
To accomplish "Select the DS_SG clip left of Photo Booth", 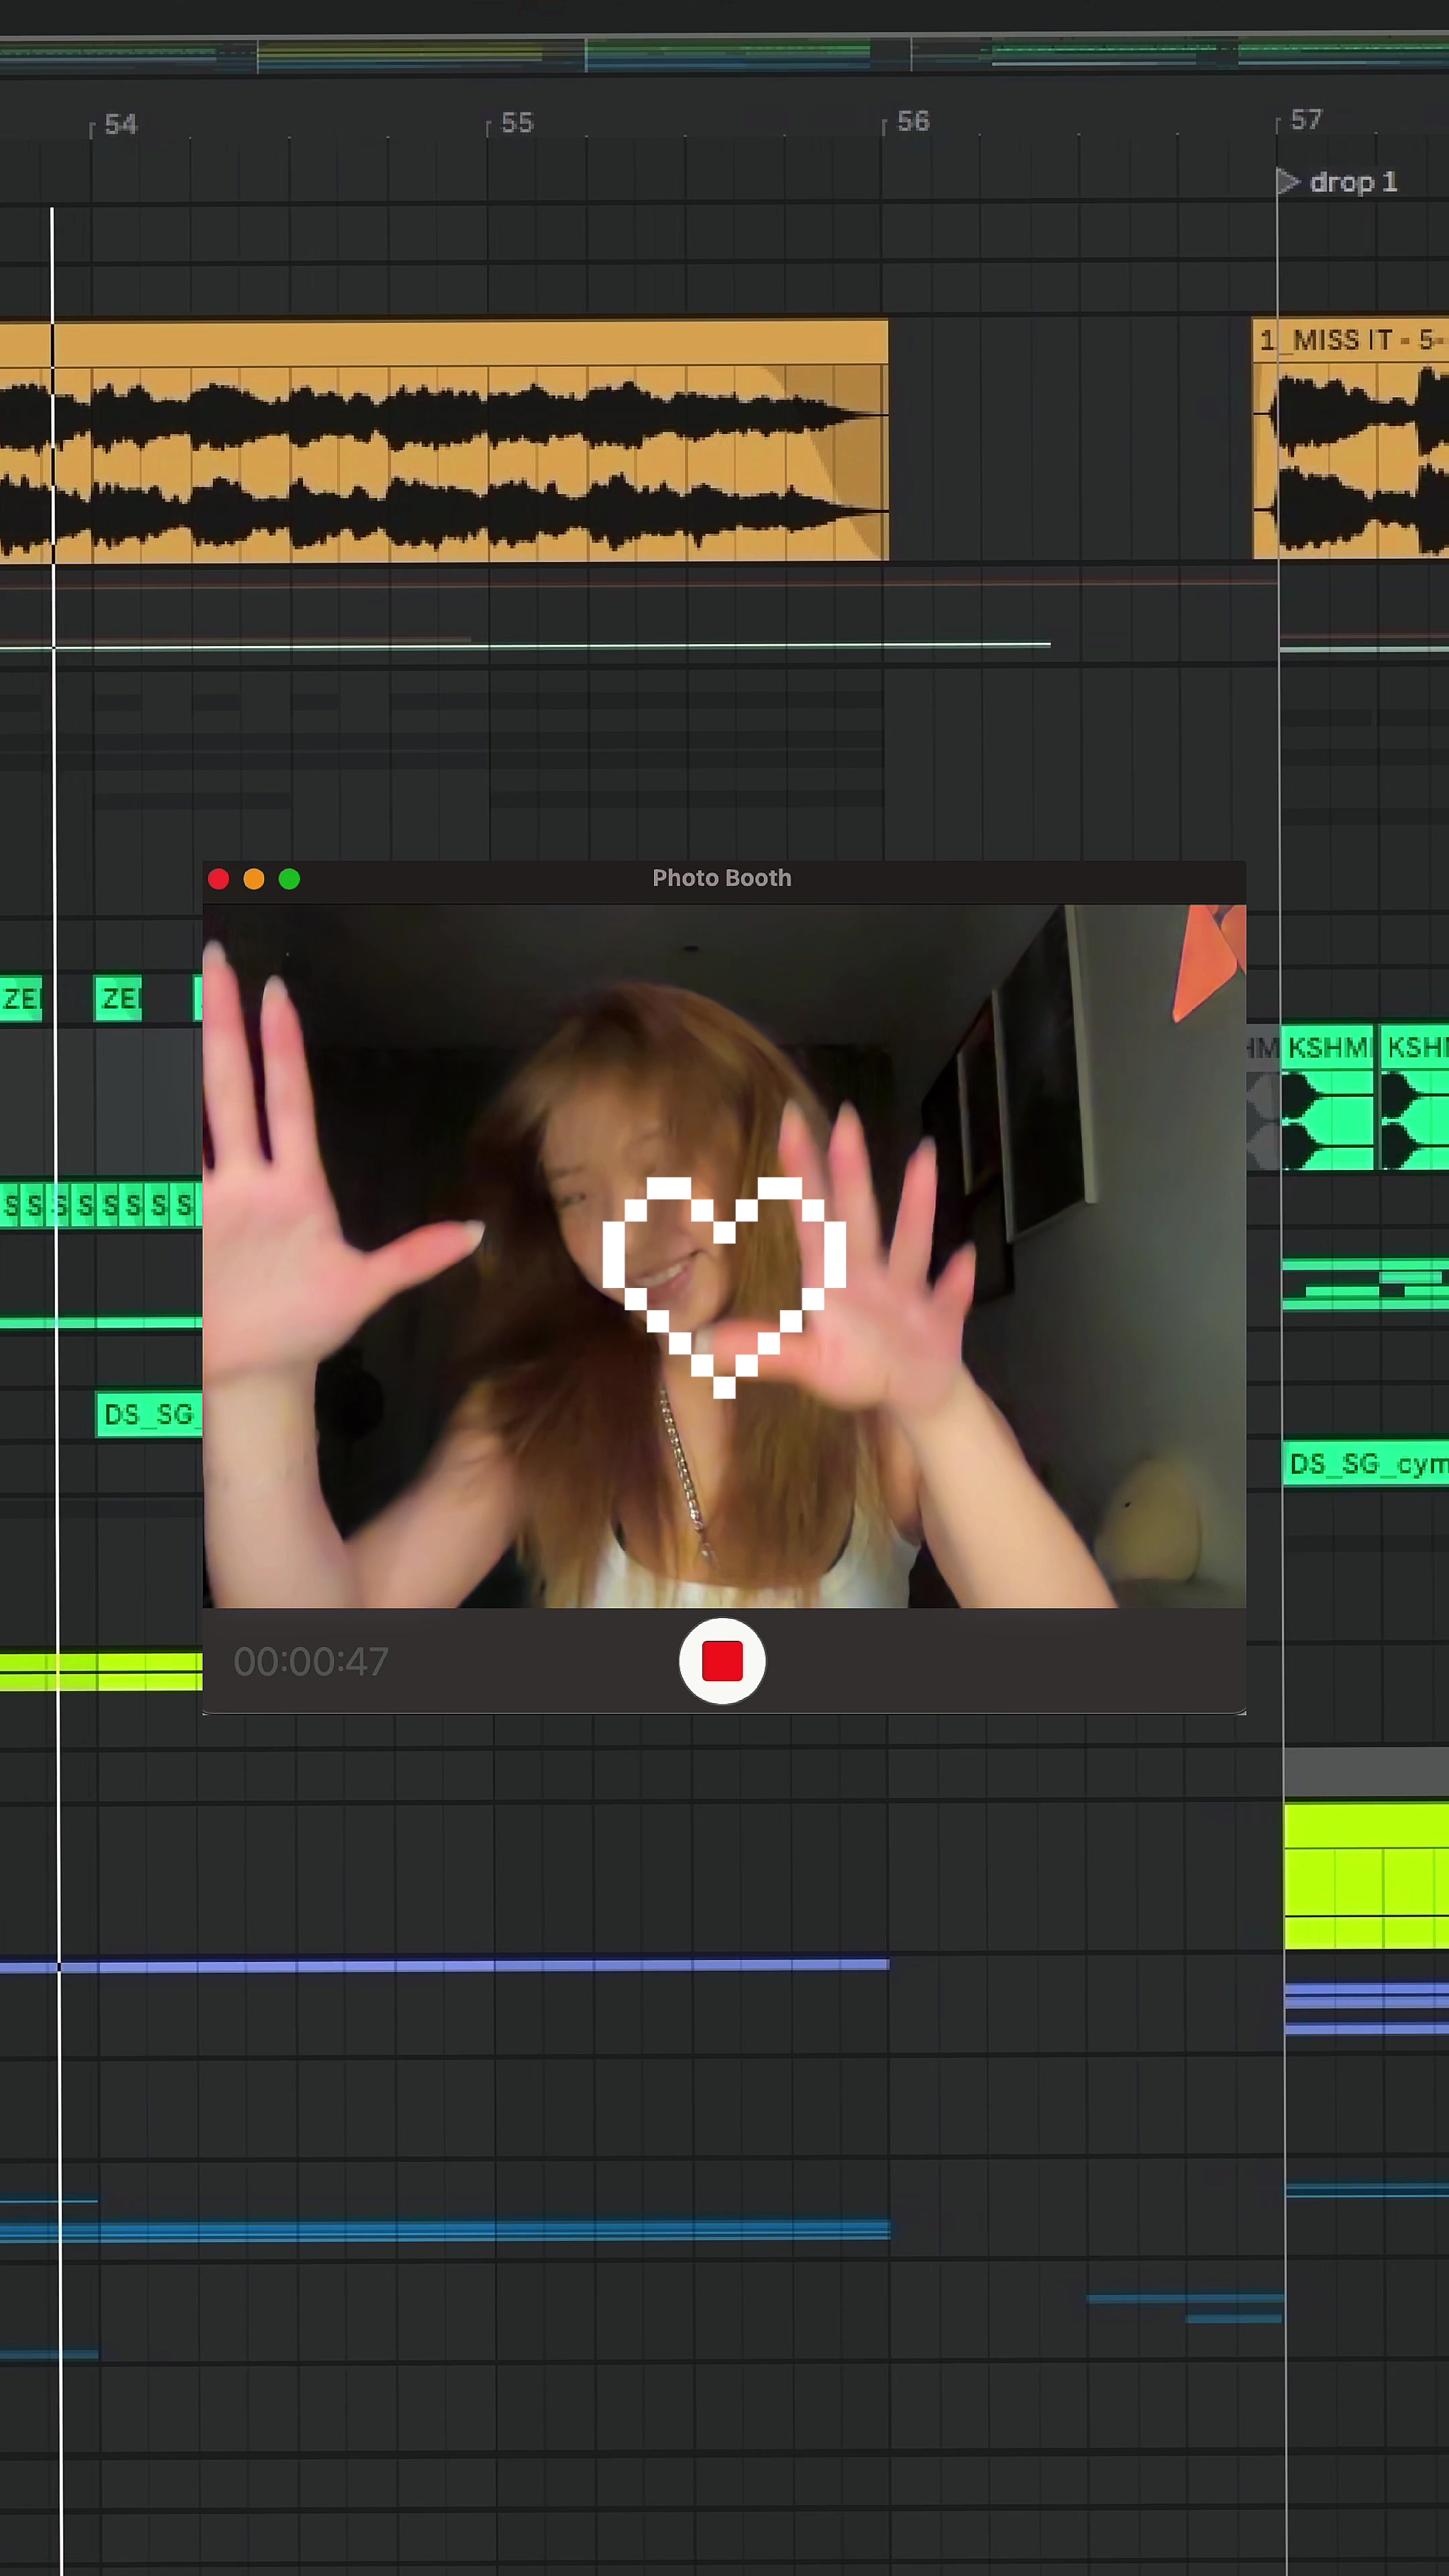I will (x=149, y=1414).
